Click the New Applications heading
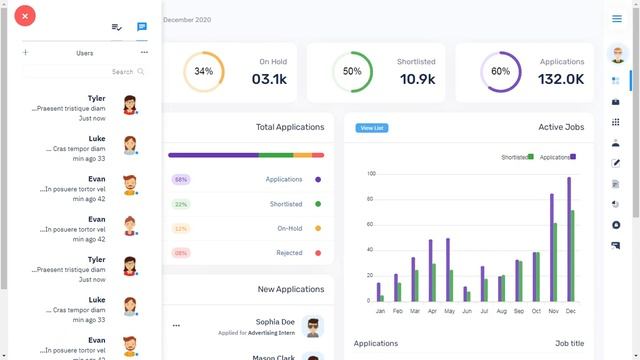Image resolution: width=640 pixels, height=360 pixels. 291,289
